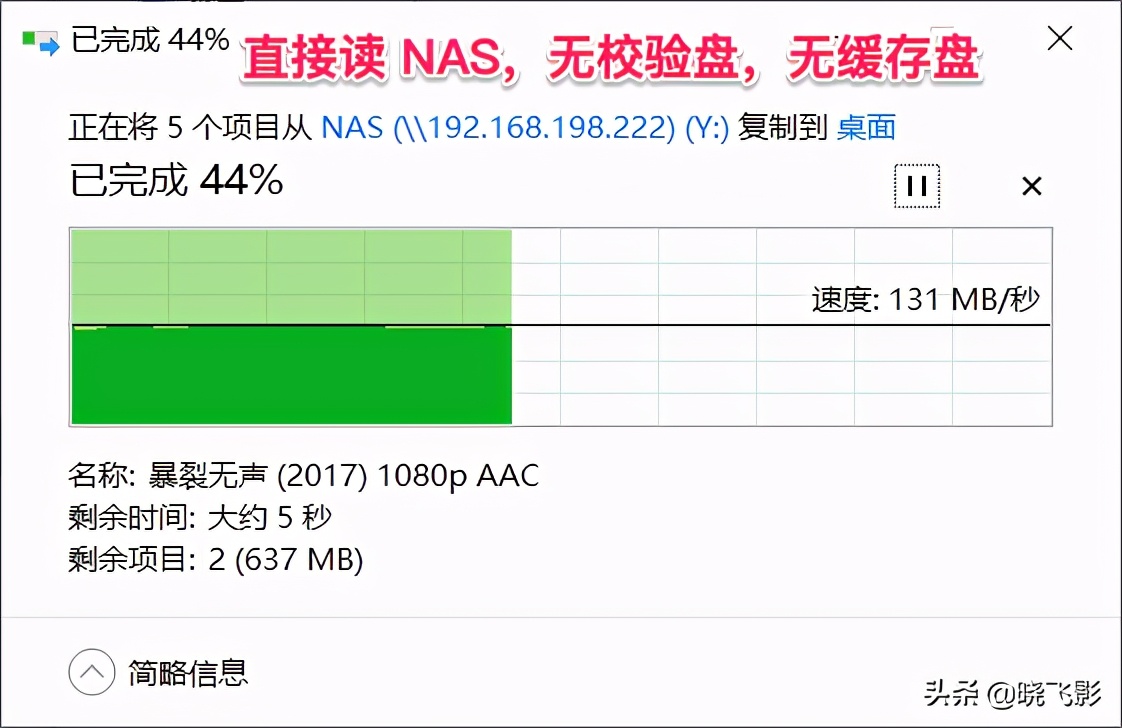Click the dotted-focus pause control
1122x728 pixels.
coord(916,186)
